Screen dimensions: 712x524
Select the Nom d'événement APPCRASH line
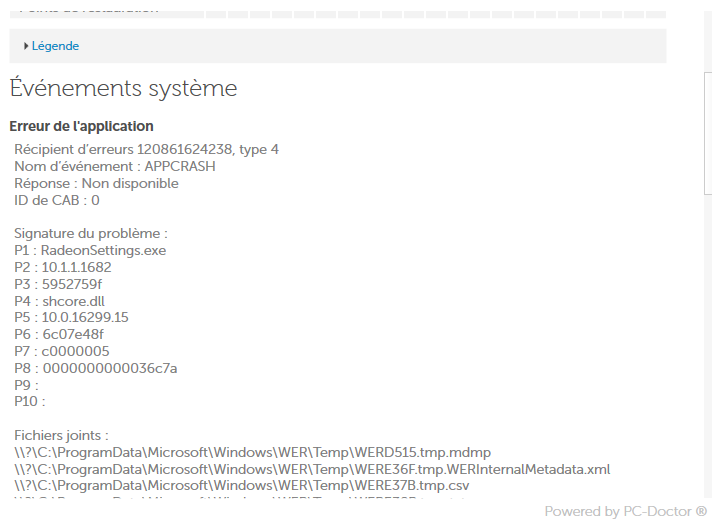coord(114,166)
